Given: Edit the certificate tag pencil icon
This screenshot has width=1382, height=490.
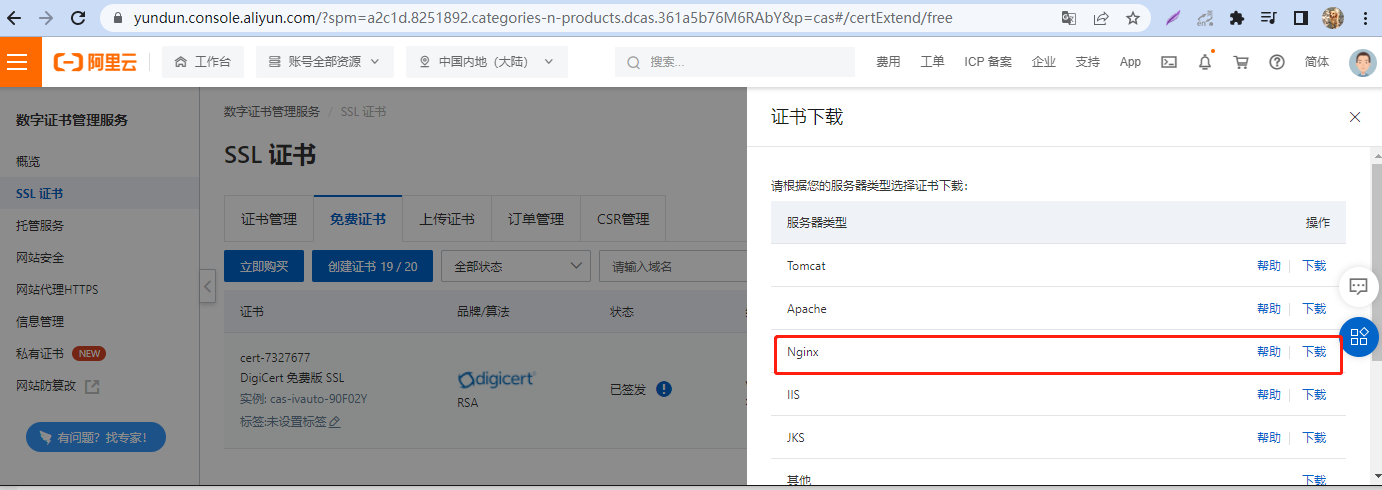Looking at the screenshot, I should pos(335,422).
